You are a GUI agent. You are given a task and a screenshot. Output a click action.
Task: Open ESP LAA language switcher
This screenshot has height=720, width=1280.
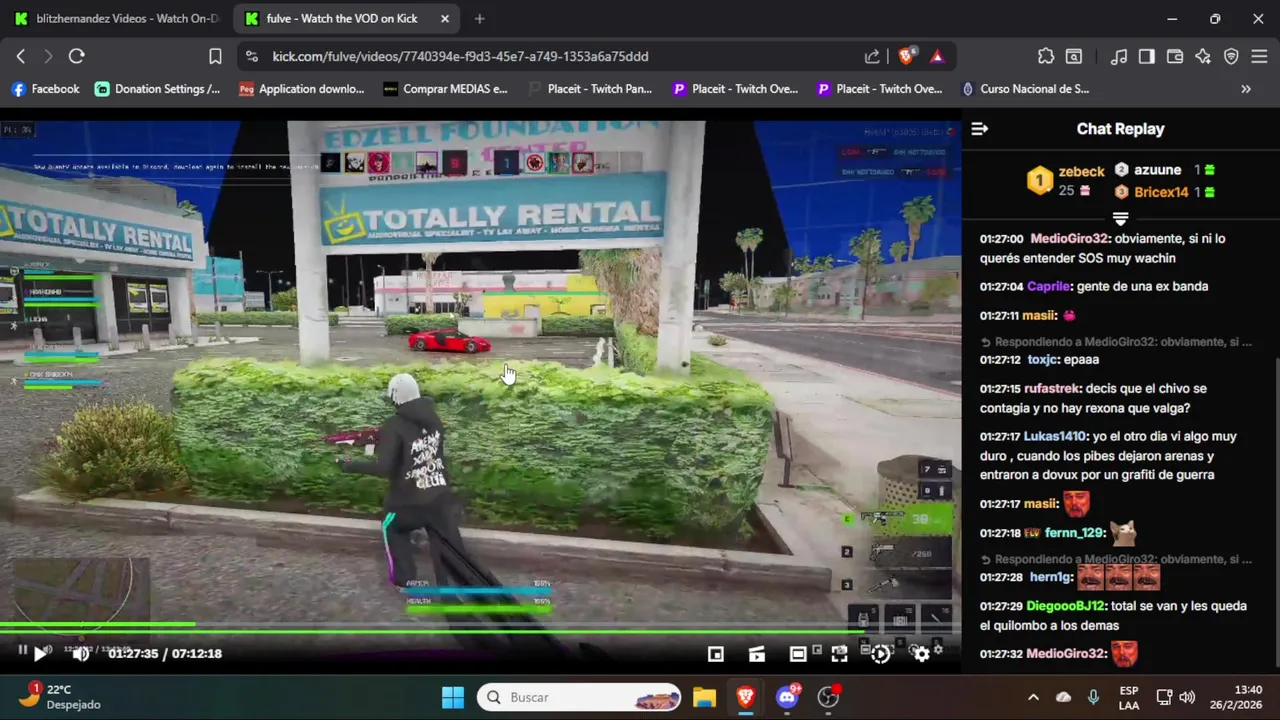click(x=1128, y=697)
